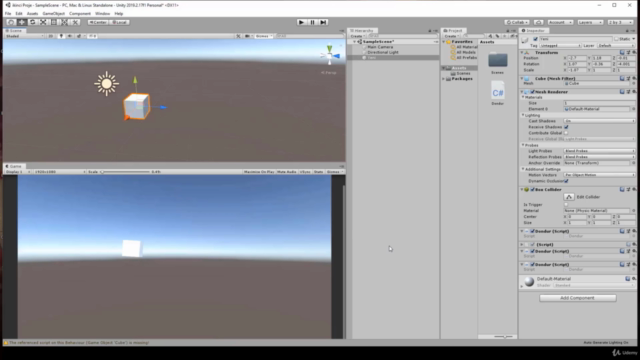Image resolution: width=640 pixels, height=360 pixels.
Task: Select Directional Light in the Hierarchy
Action: [x=383, y=52]
